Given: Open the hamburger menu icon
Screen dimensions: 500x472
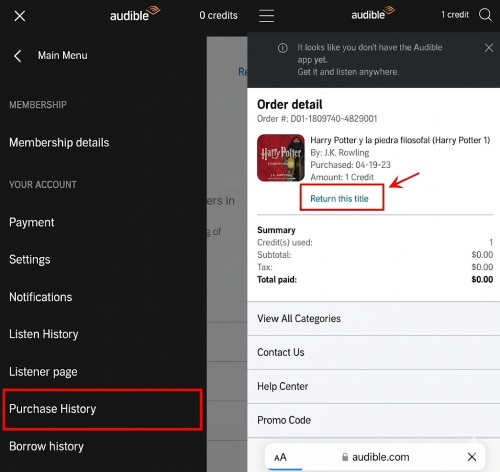Looking at the screenshot, I should pyautogui.click(x=267, y=16).
